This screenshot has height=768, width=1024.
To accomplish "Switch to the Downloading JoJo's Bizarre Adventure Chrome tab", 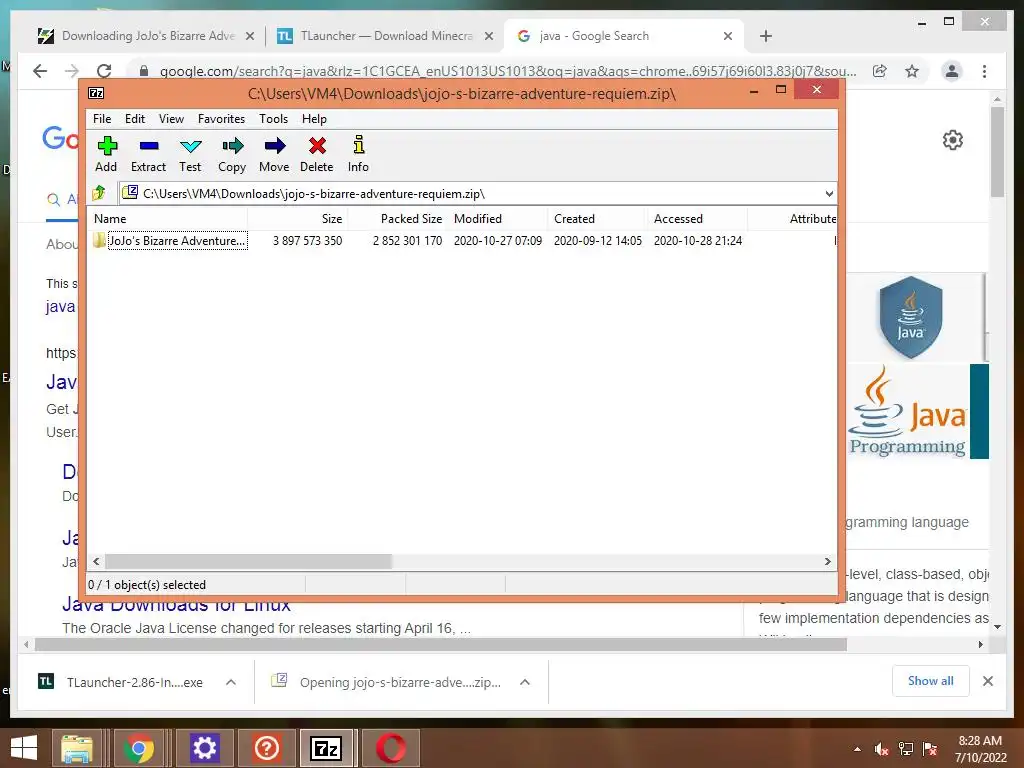I will [x=147, y=36].
